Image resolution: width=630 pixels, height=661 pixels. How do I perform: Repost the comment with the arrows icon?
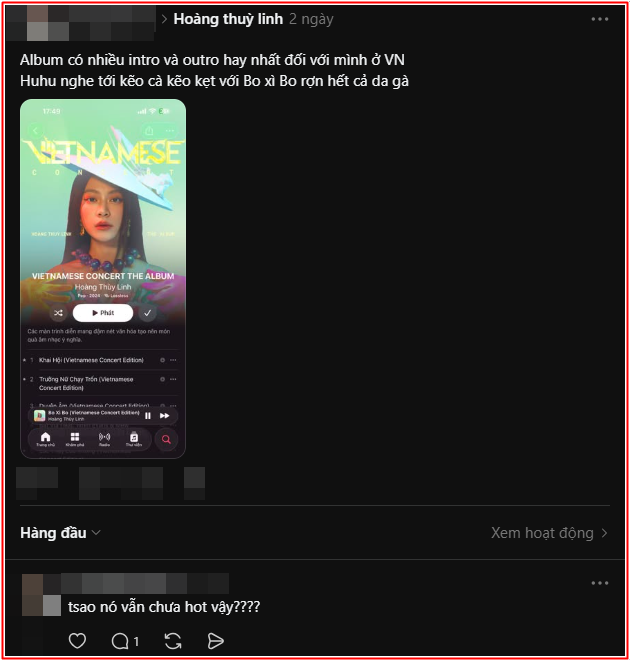tap(173, 641)
